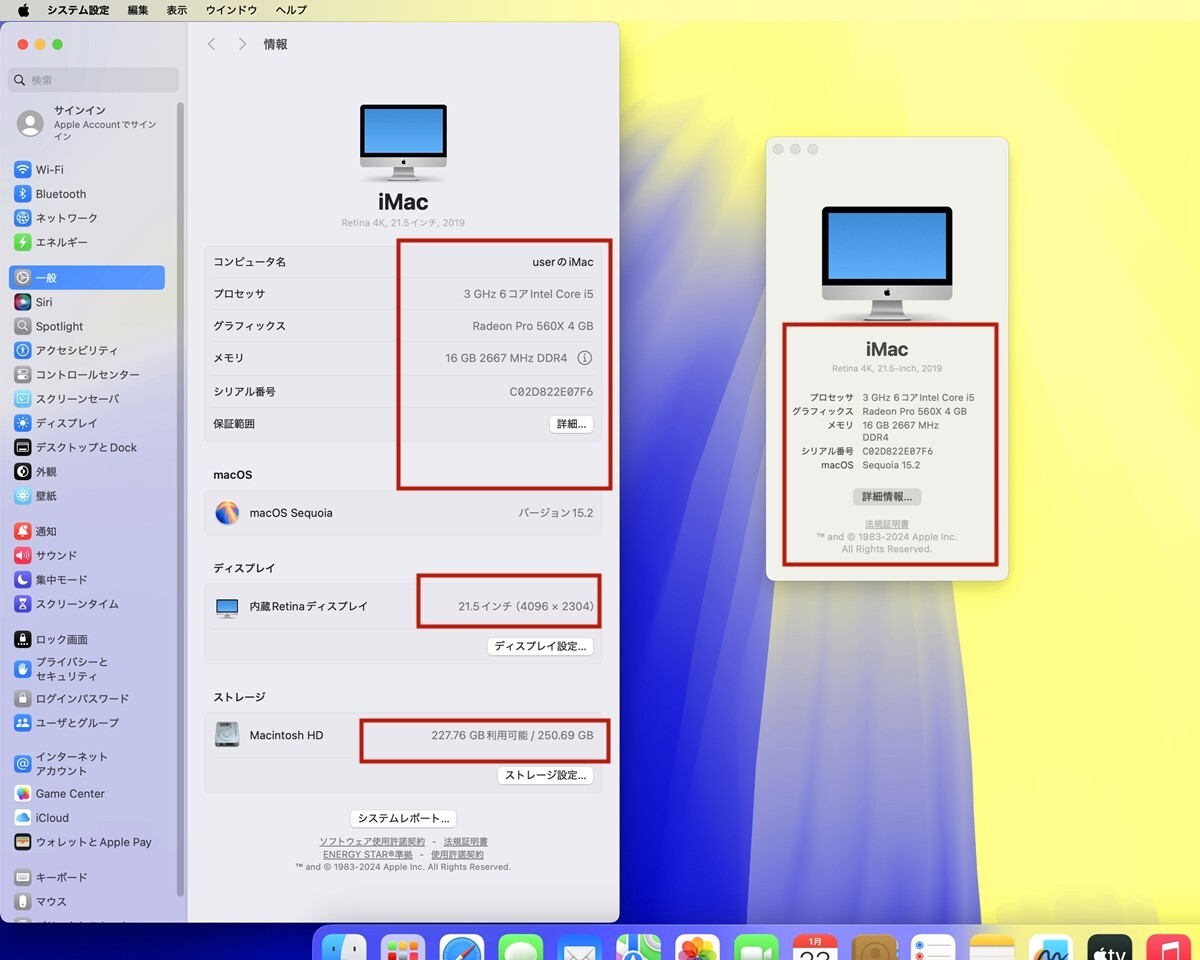The width and height of the screenshot is (1200, 960).
Task: Open ウォレットとApple Pay settings
Action: [x=87, y=842]
